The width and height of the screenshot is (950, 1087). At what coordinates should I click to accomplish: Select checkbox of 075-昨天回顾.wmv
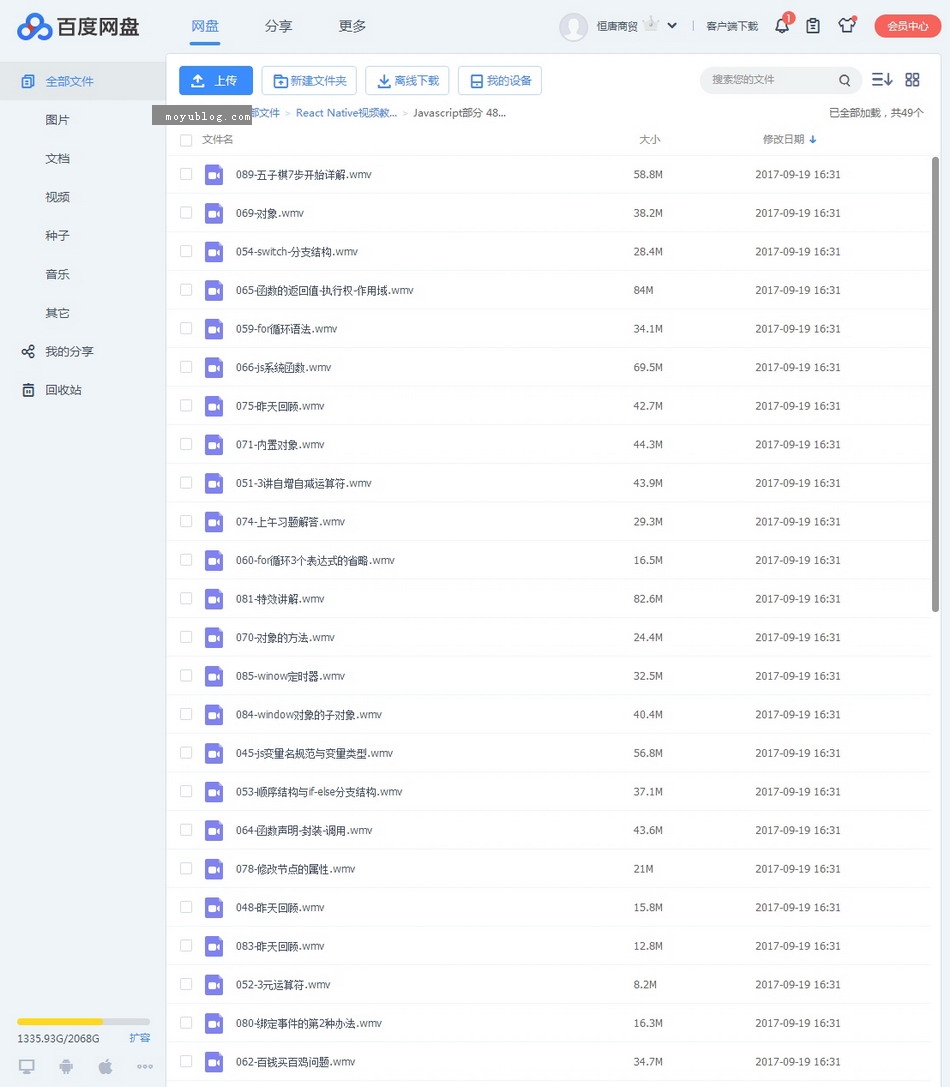(186, 406)
